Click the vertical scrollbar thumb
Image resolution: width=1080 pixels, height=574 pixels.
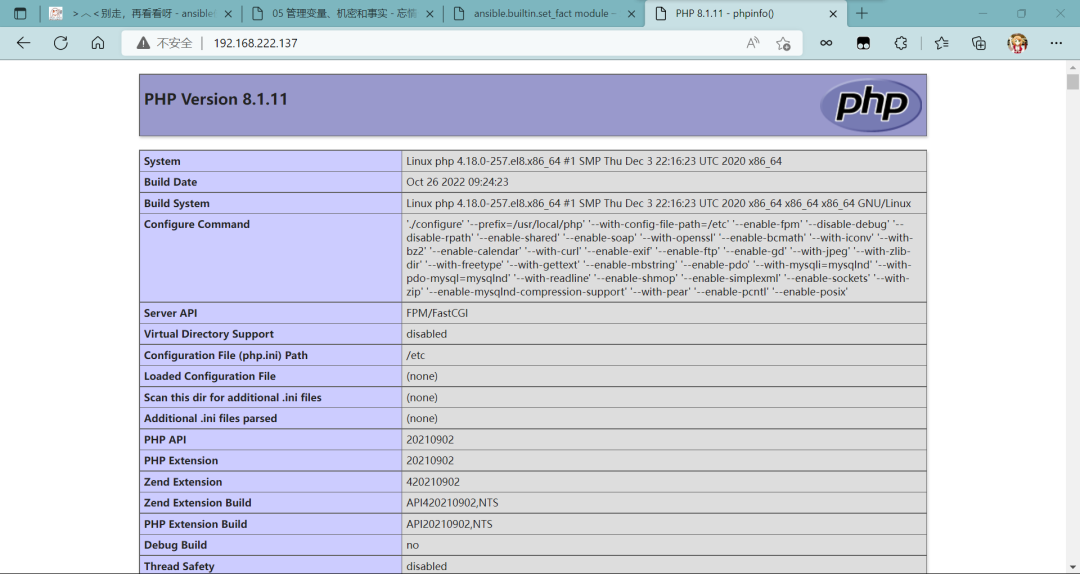1072,82
